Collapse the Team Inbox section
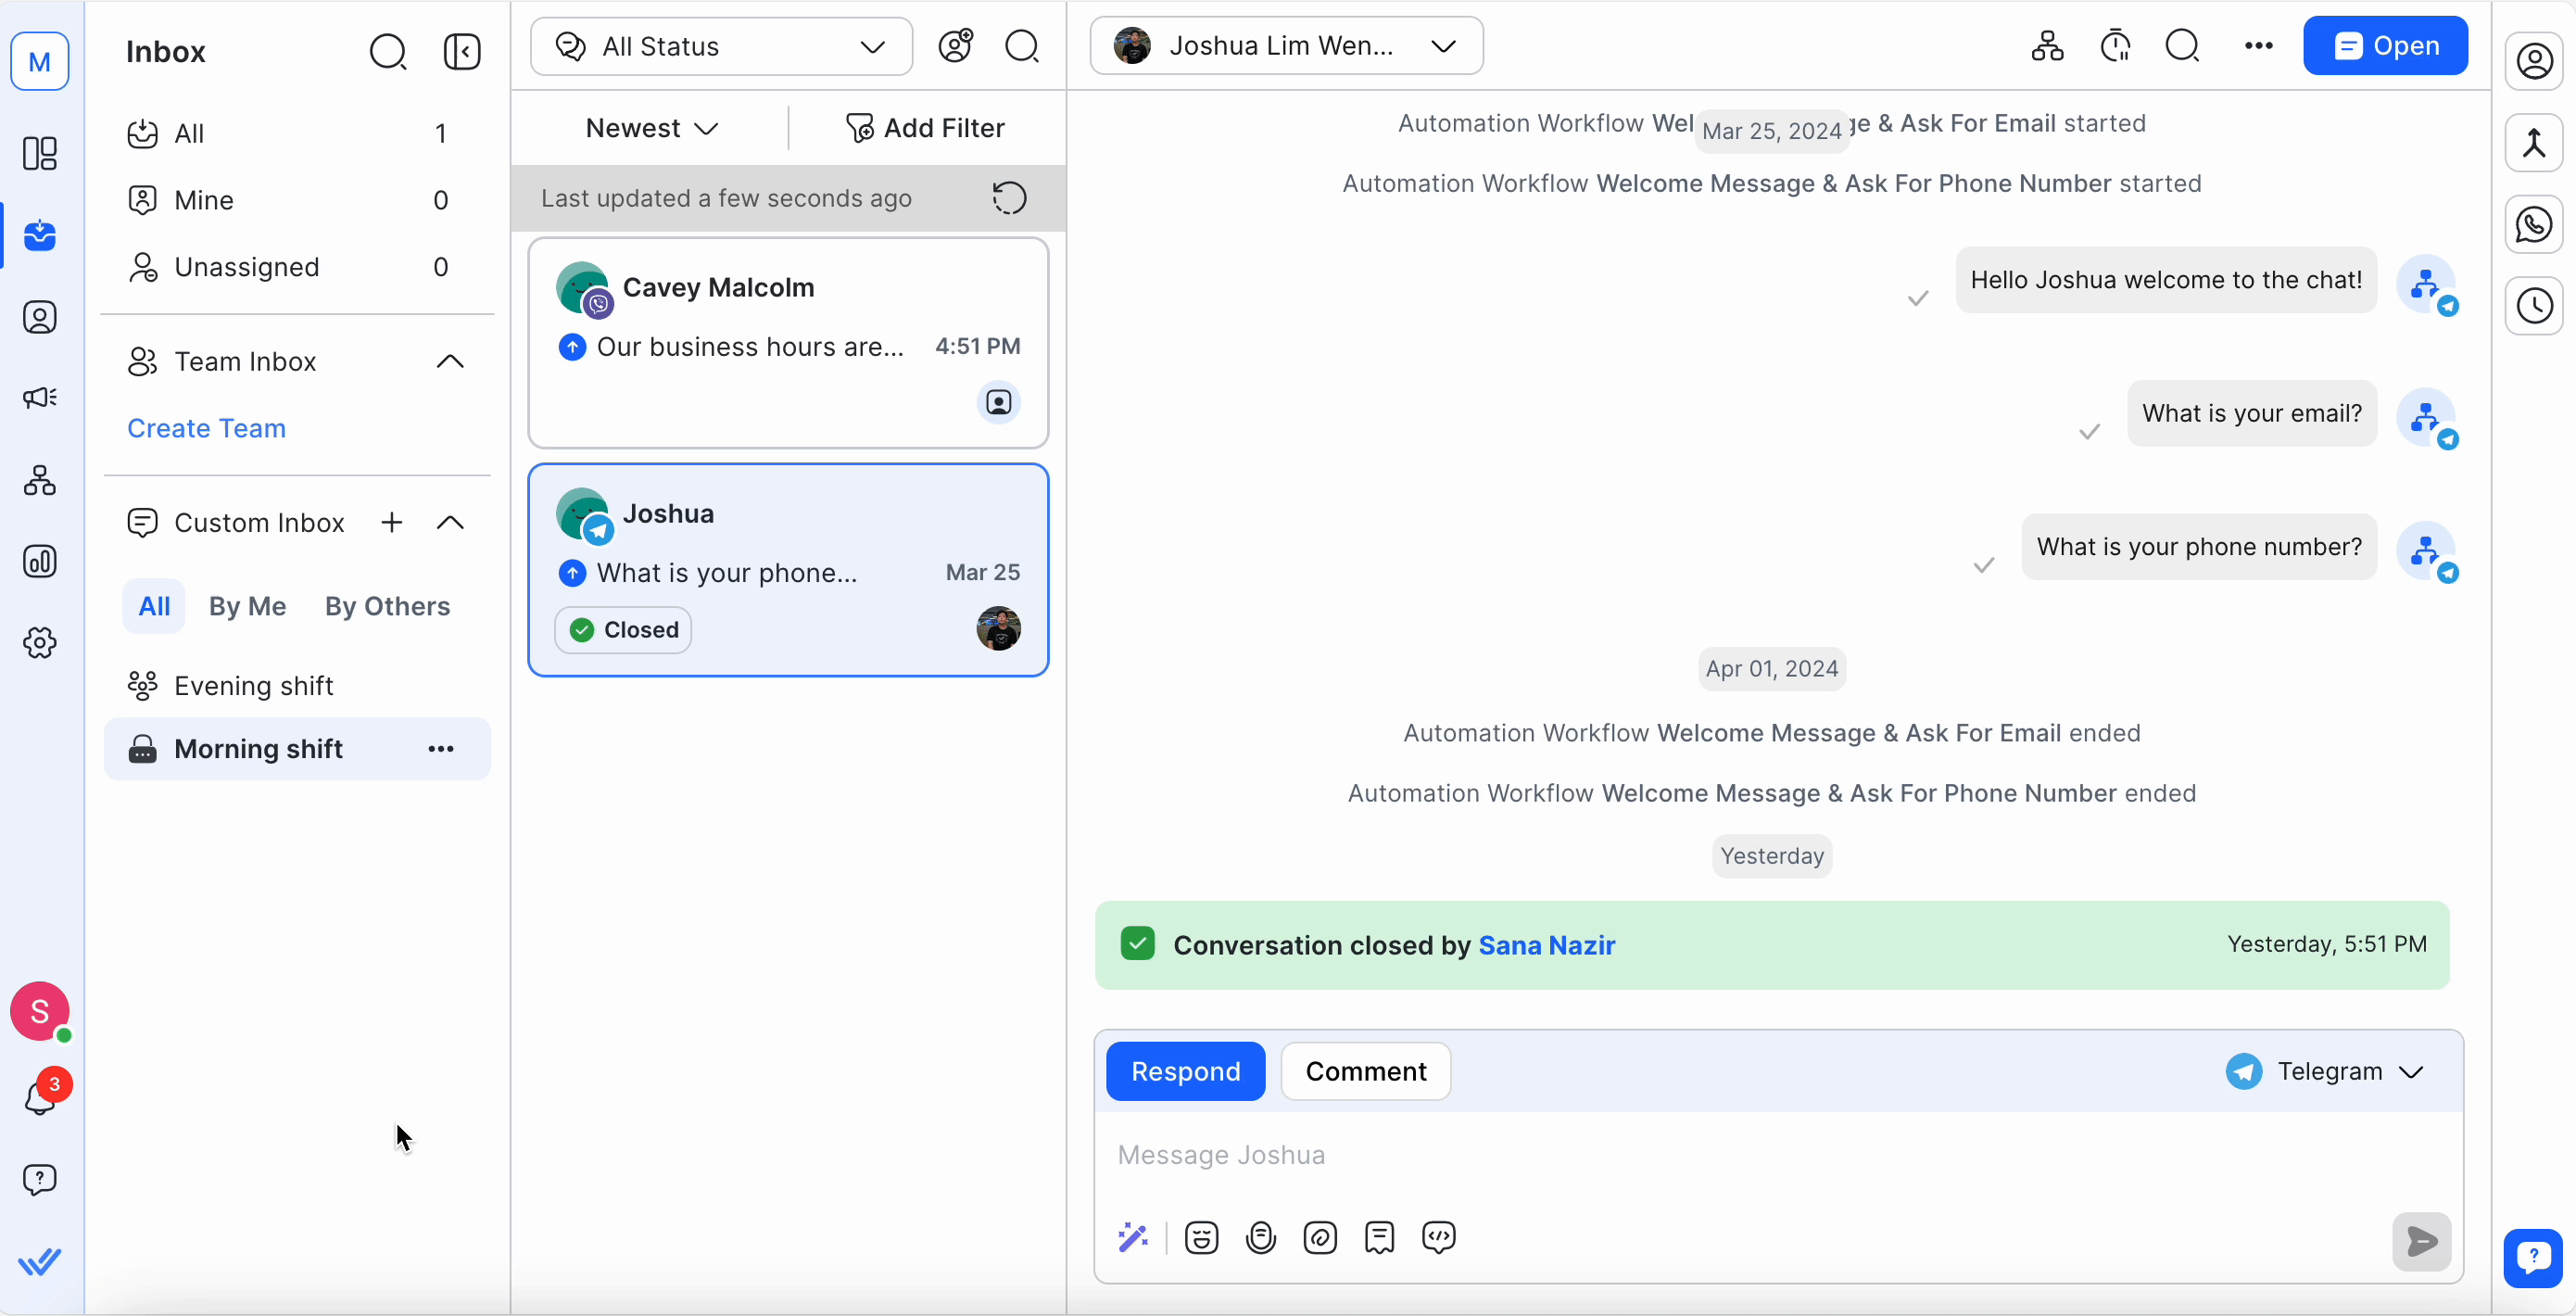 (x=450, y=361)
